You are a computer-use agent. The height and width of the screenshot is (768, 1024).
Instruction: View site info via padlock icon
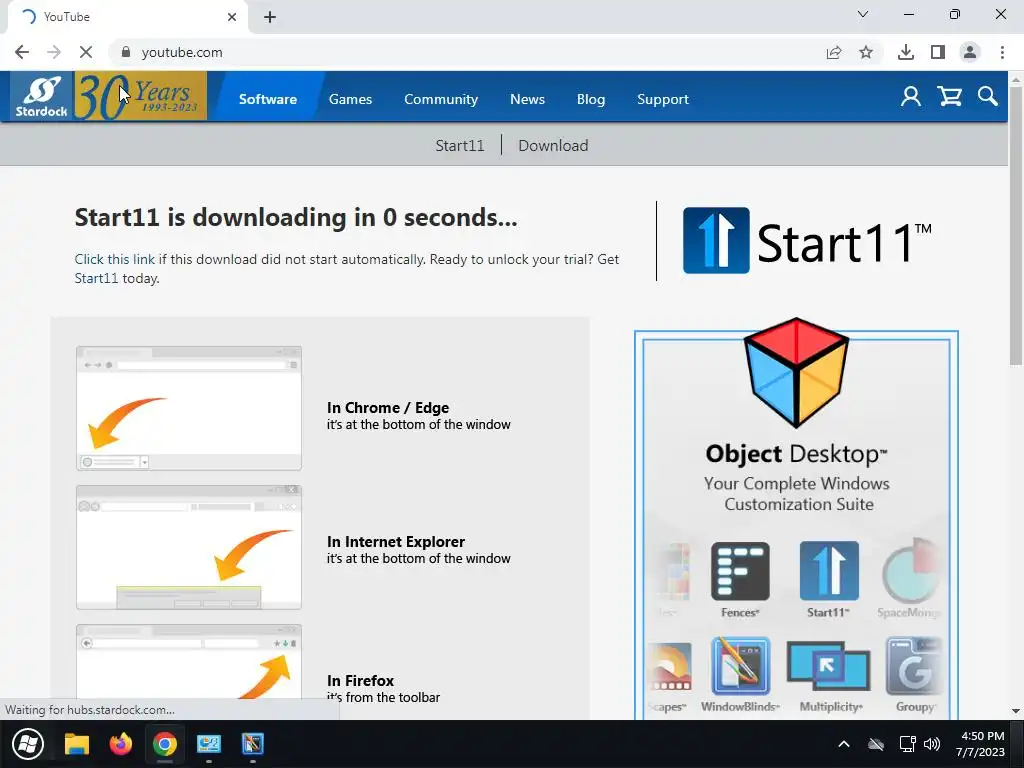126,52
